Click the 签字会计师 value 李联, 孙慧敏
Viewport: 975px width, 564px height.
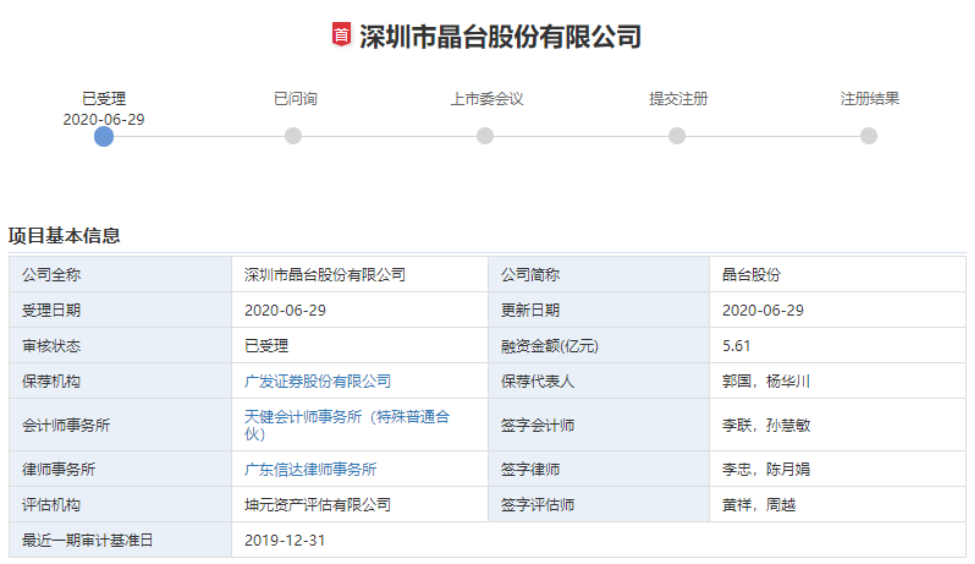pyautogui.click(x=766, y=425)
